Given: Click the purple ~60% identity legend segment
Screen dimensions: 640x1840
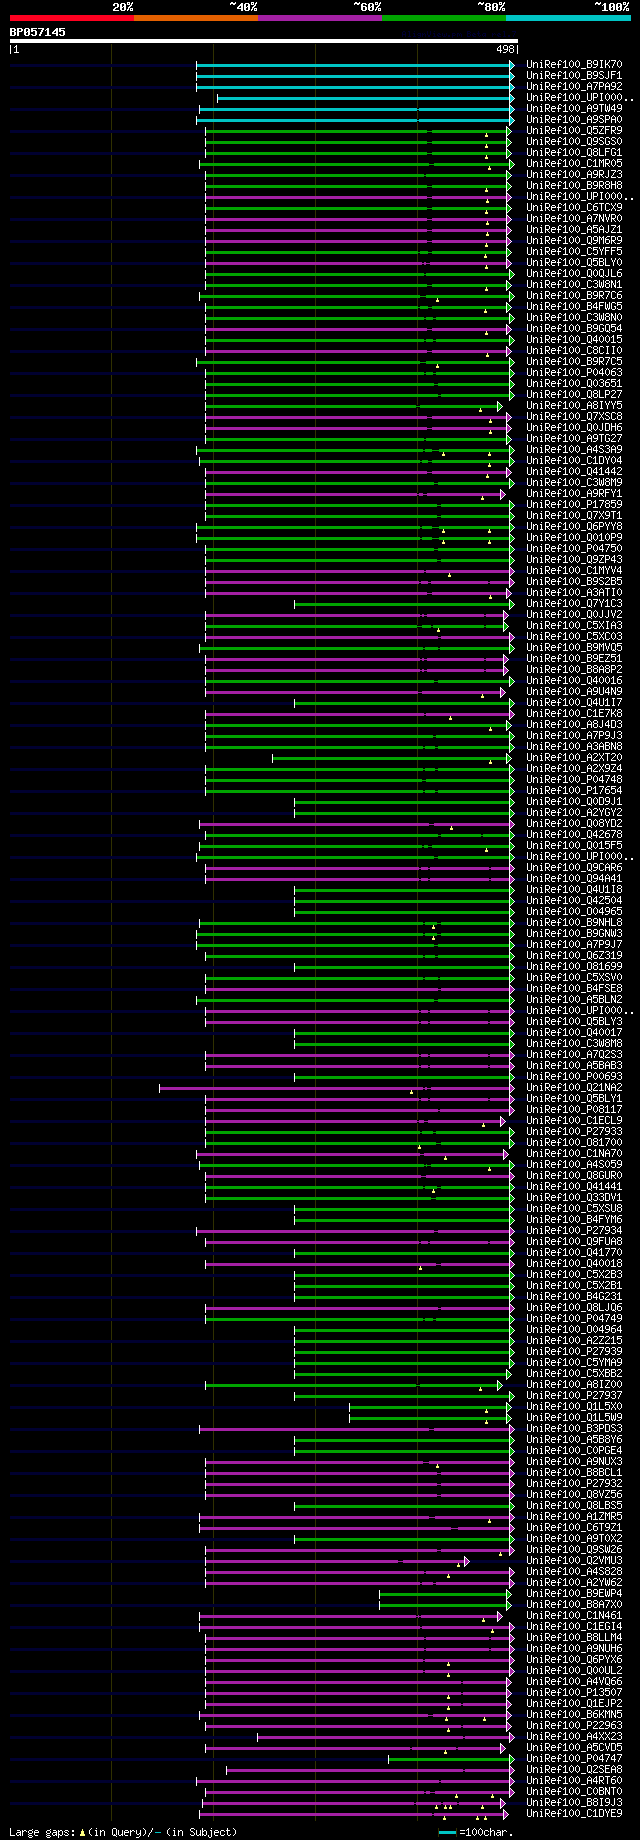Looking at the screenshot, I should coord(319,18).
